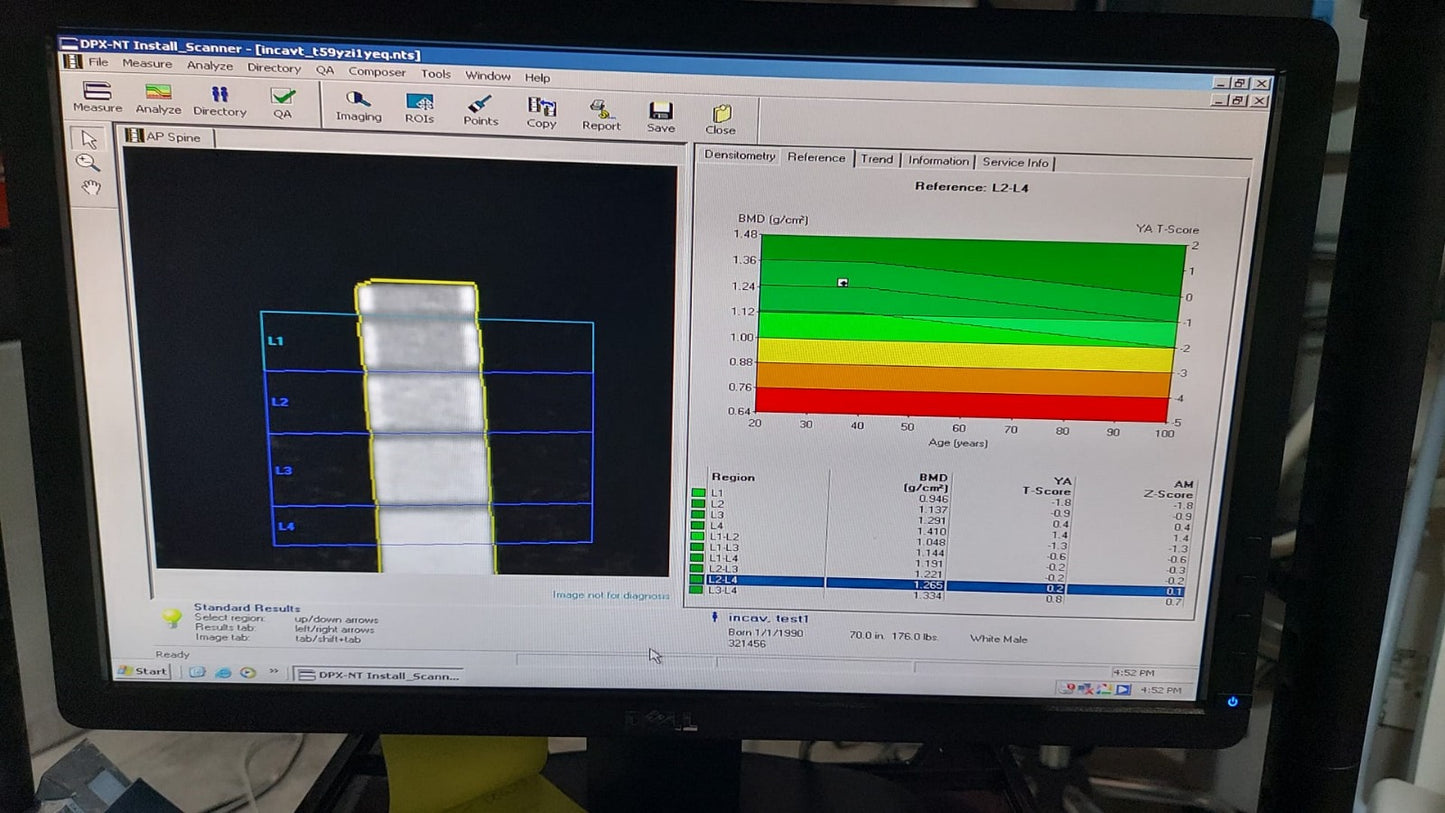This screenshot has width=1445, height=813.
Task: Click the Windows Start button
Action: (x=143, y=671)
